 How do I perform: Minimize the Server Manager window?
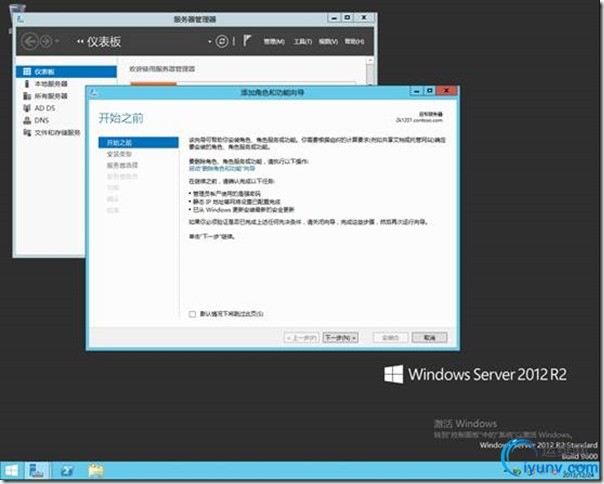point(334,18)
